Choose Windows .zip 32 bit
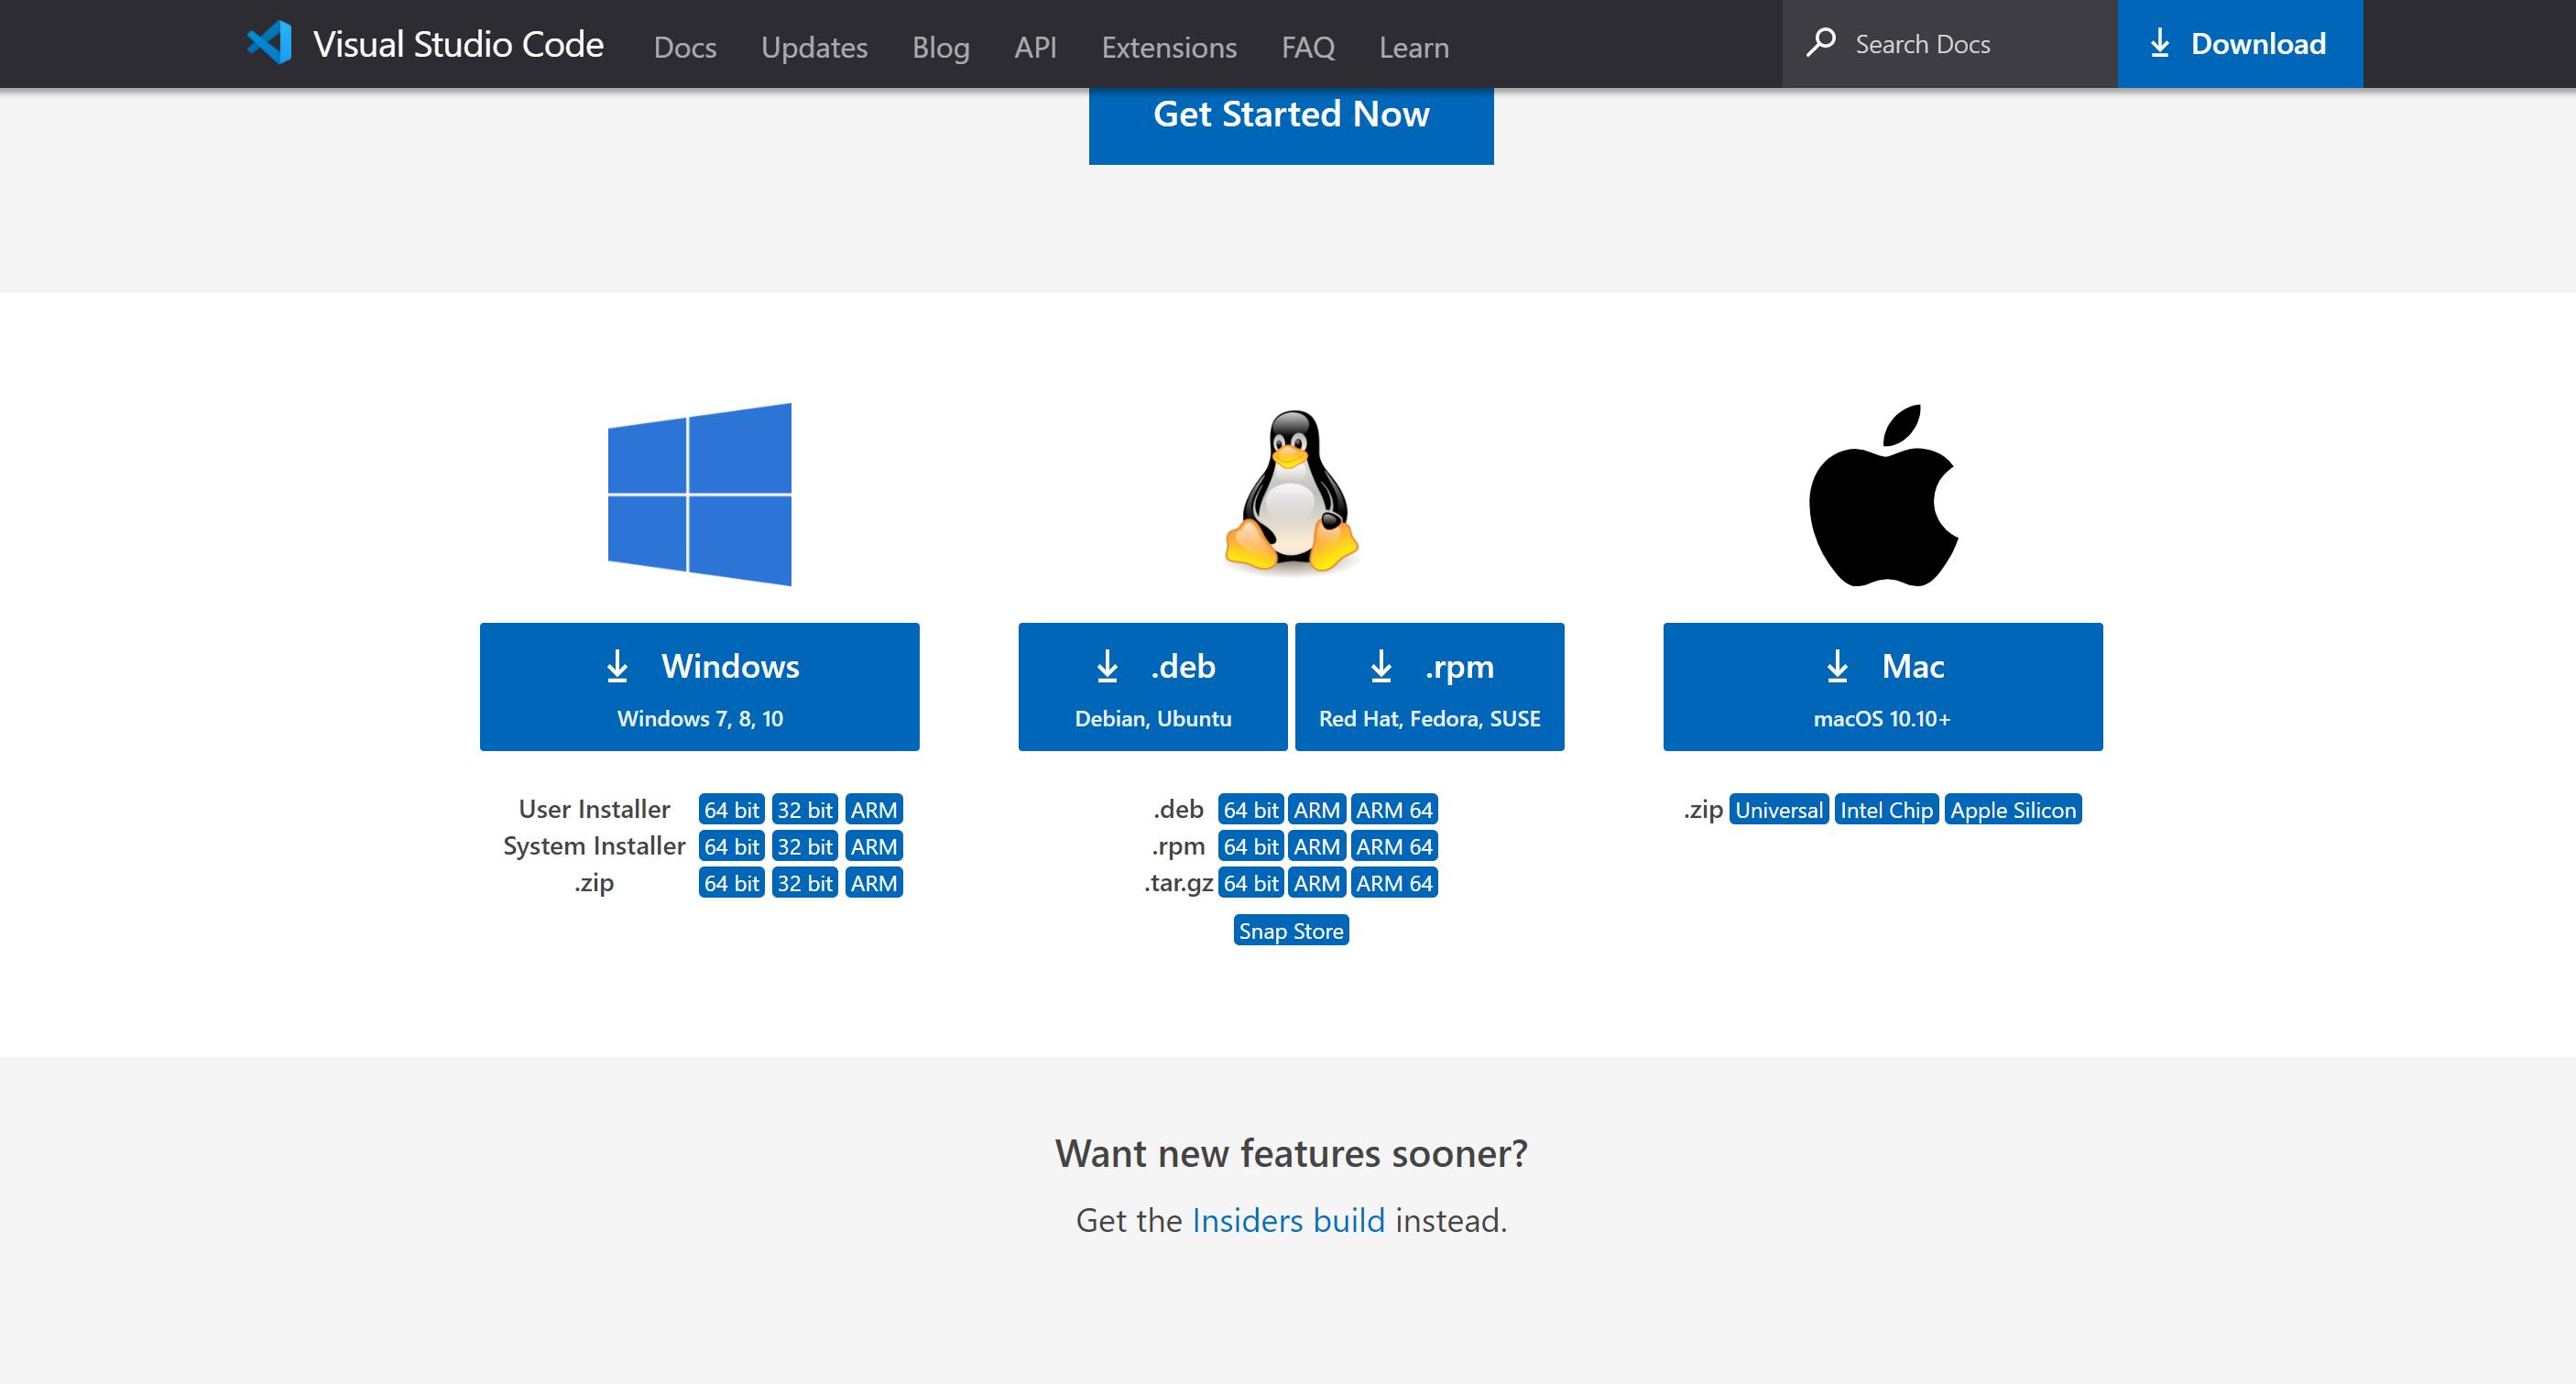The height and width of the screenshot is (1384, 2576). click(805, 883)
